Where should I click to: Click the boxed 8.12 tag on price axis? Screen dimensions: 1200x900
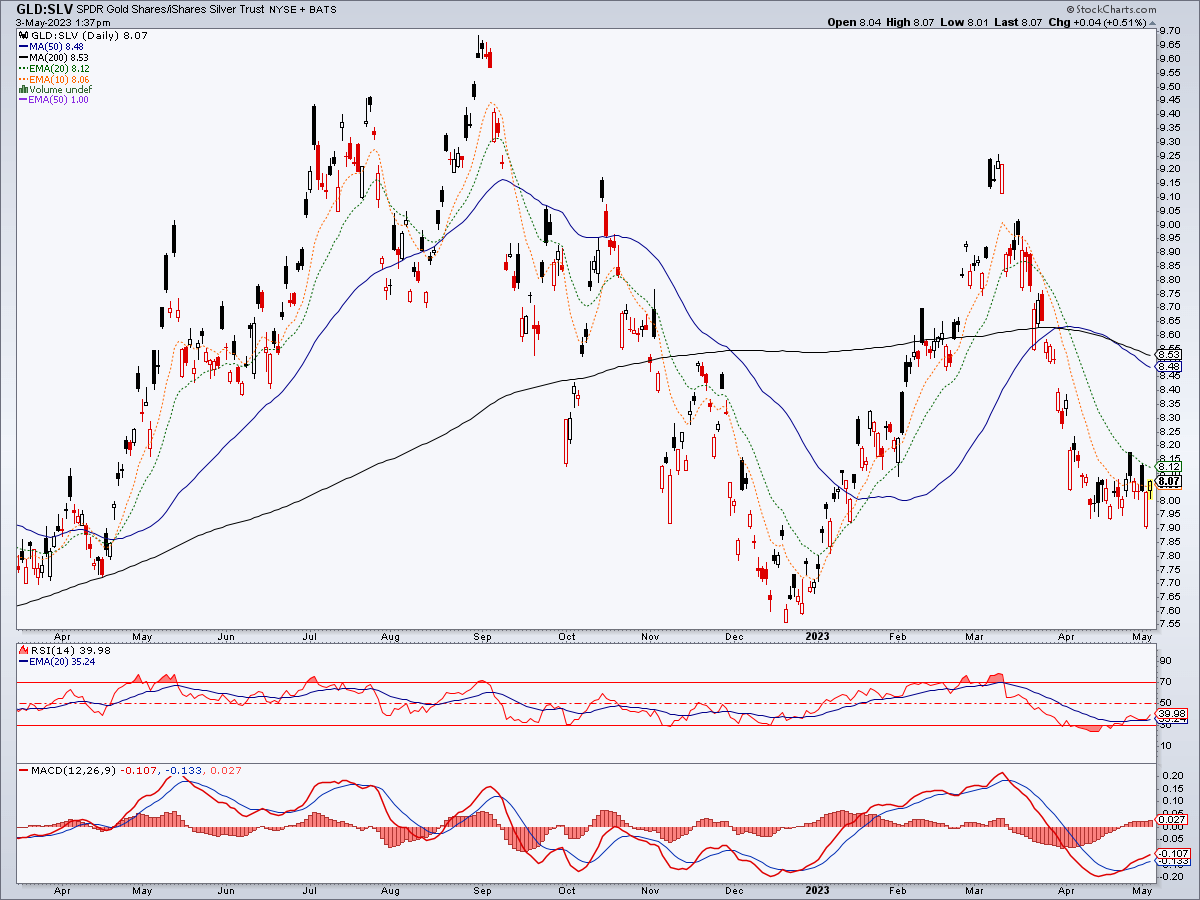tap(1169, 467)
